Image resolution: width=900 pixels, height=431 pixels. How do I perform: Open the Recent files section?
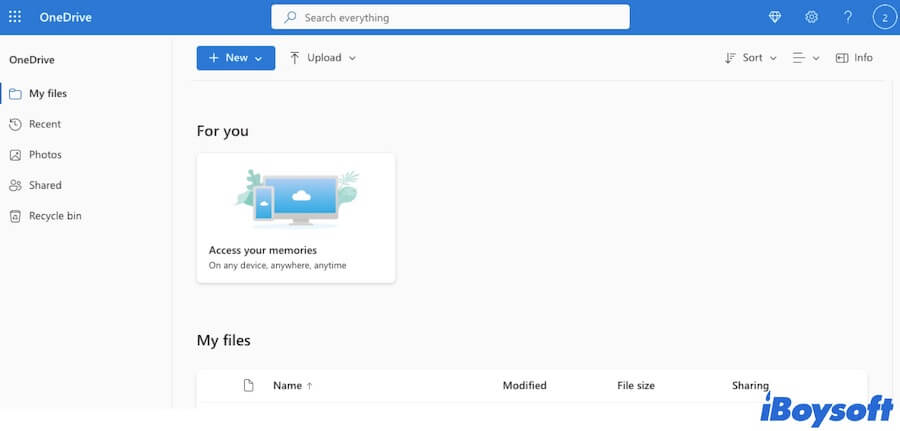tap(44, 124)
